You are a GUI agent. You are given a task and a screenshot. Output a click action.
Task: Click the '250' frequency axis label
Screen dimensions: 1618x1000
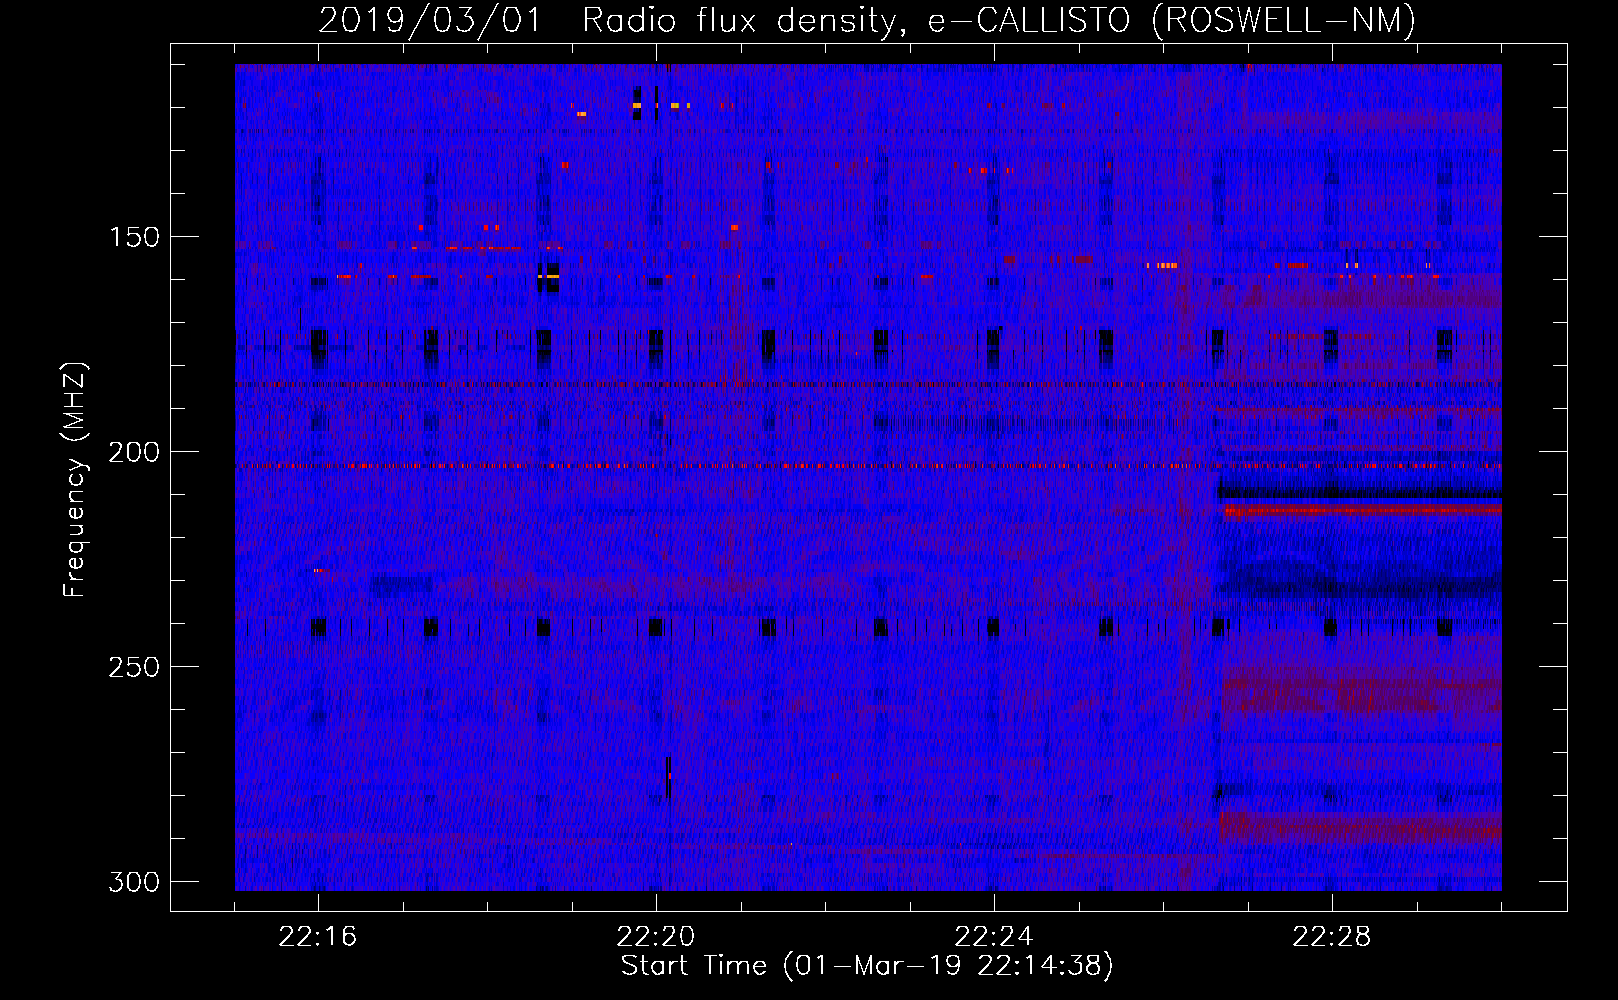coord(134,667)
